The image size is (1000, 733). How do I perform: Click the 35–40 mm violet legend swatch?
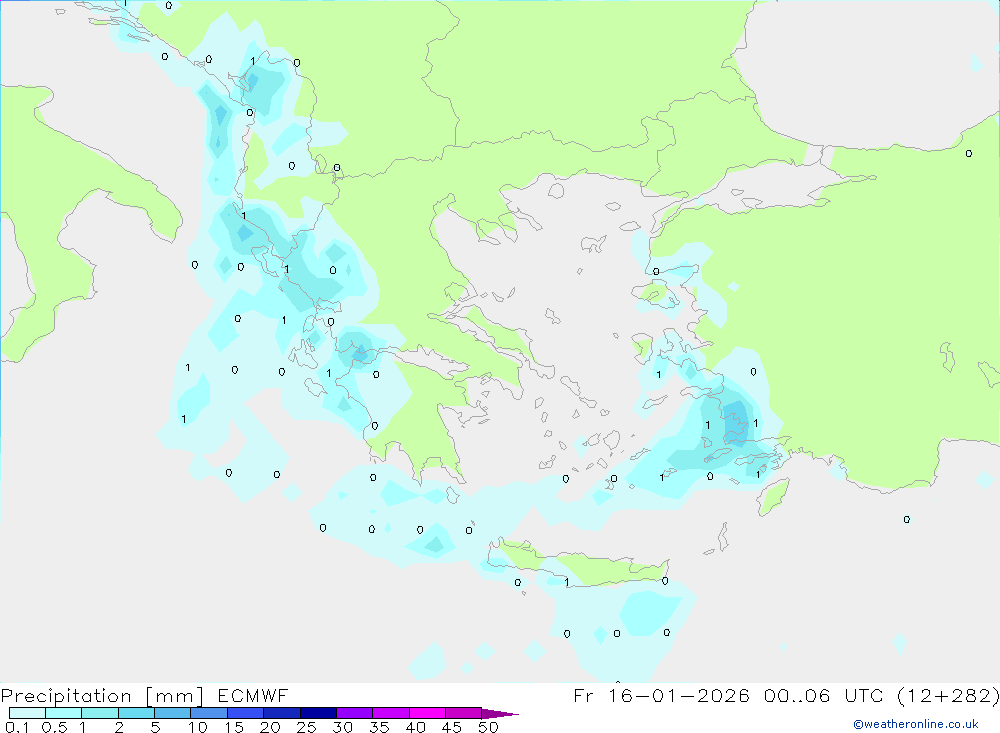click(391, 713)
